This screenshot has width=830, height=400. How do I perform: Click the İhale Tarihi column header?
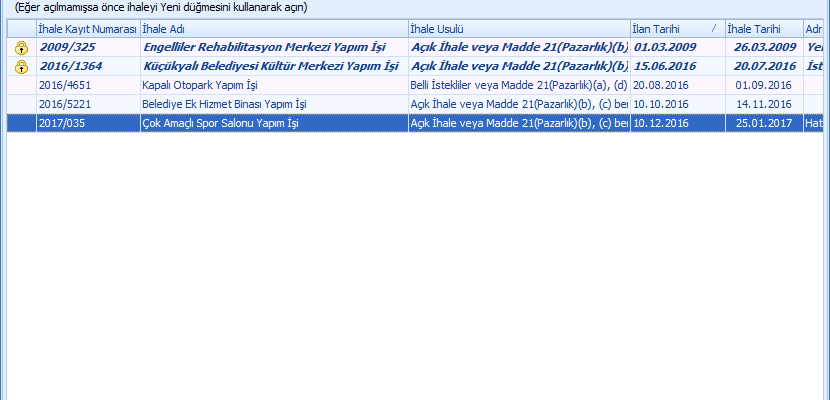pos(762,28)
